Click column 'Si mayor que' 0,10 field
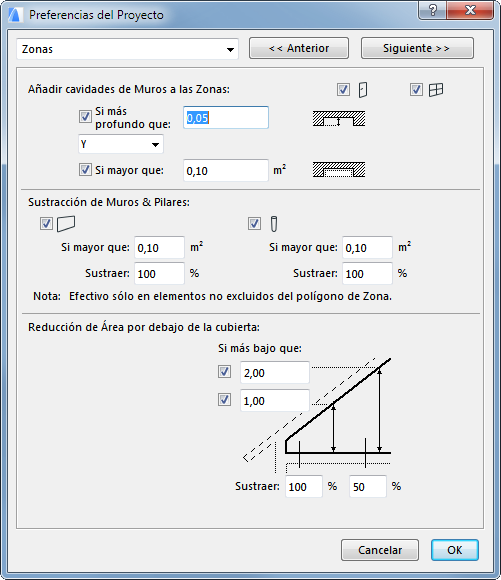Viewport: 501px width, 580px height. point(367,247)
